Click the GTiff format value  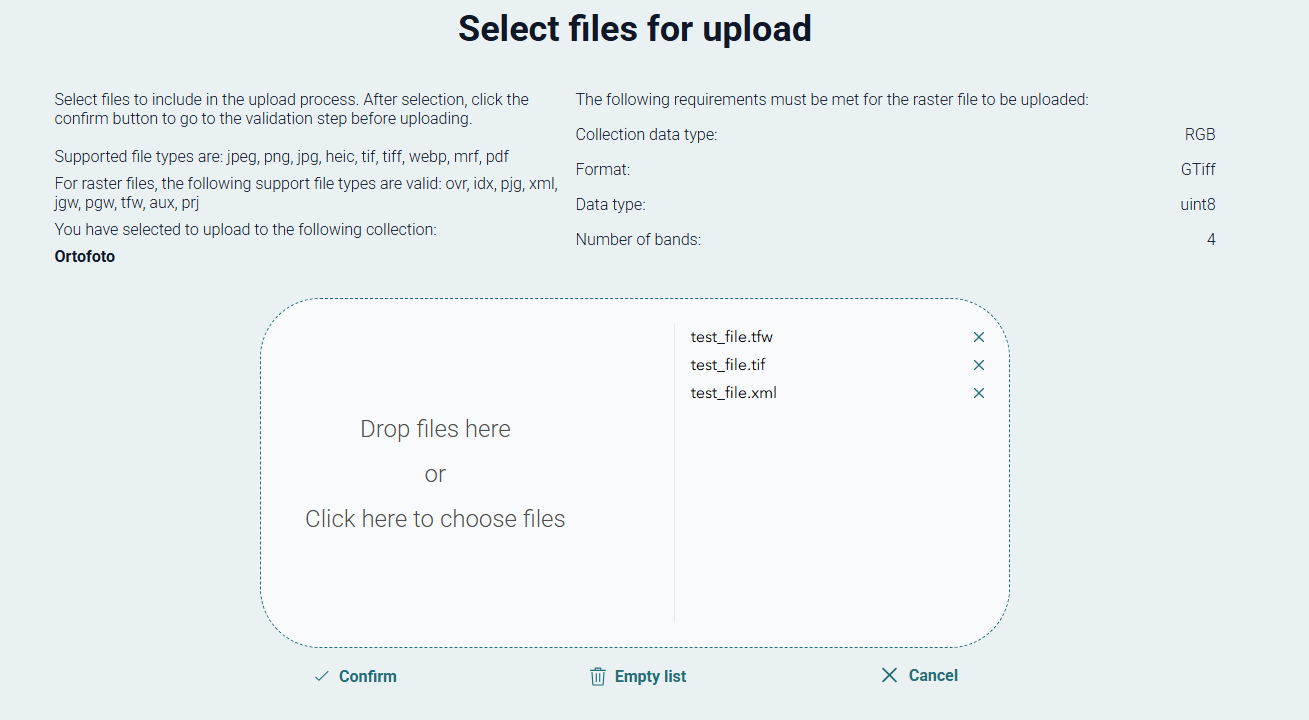(x=1197, y=170)
